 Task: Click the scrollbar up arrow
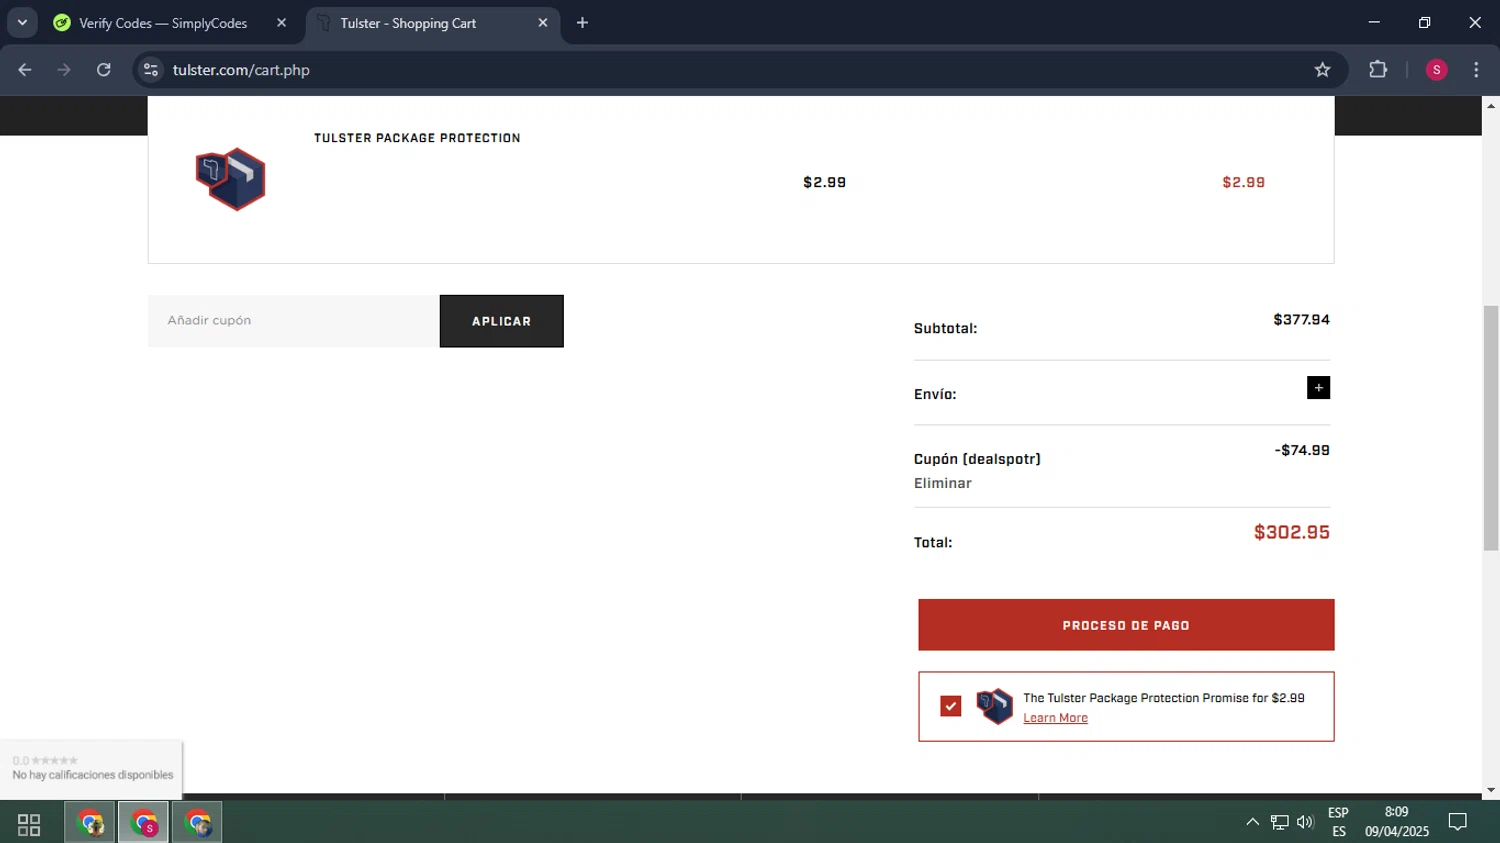point(1491,105)
